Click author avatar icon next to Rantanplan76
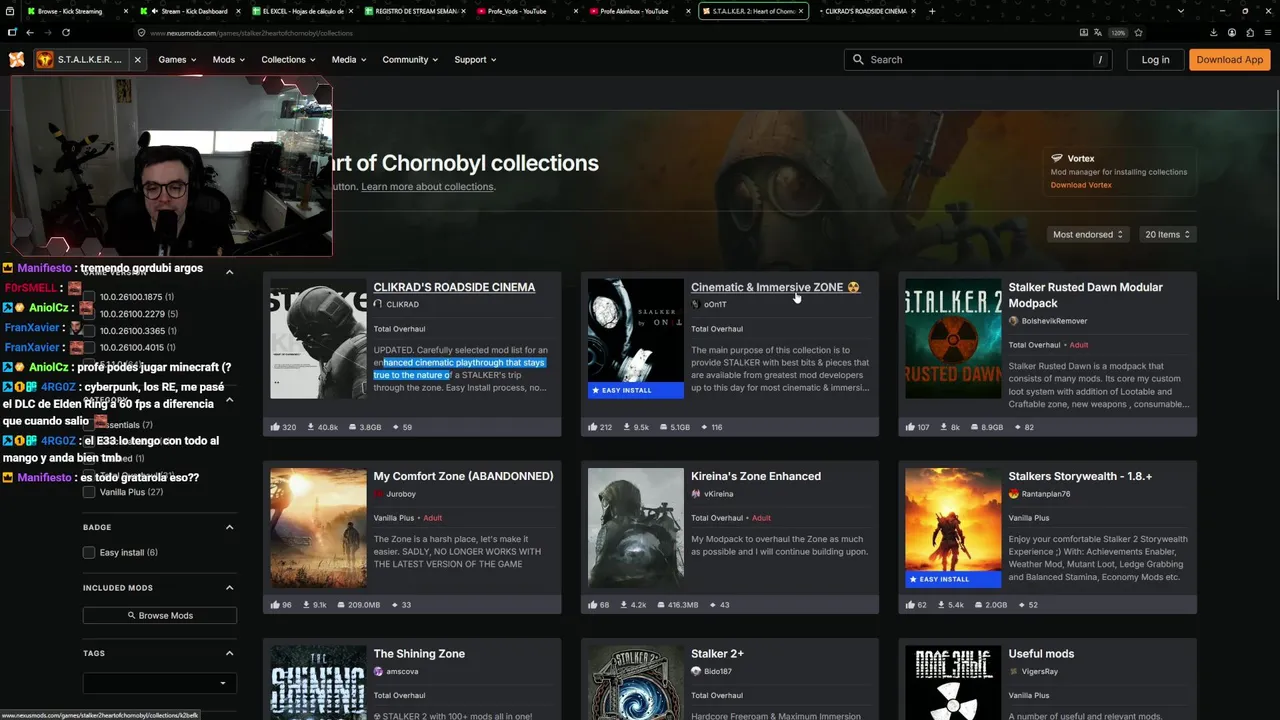 point(1013,494)
